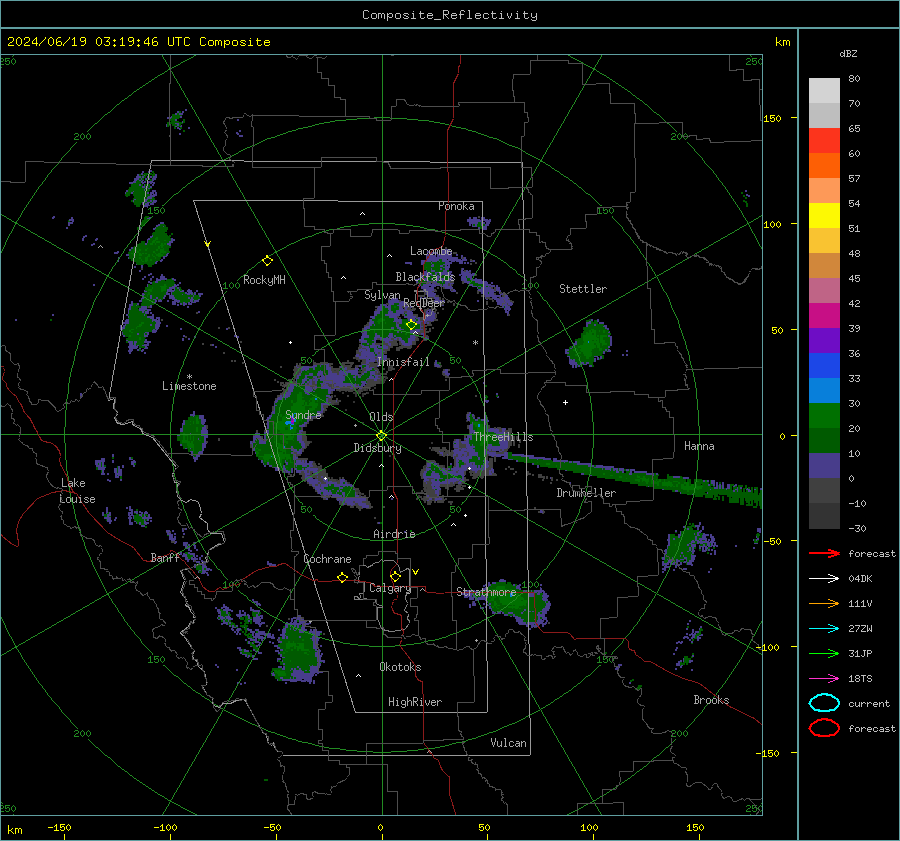The width and height of the screenshot is (900, 841).
Task: Click the Strathmore town label
Action: click(486, 592)
